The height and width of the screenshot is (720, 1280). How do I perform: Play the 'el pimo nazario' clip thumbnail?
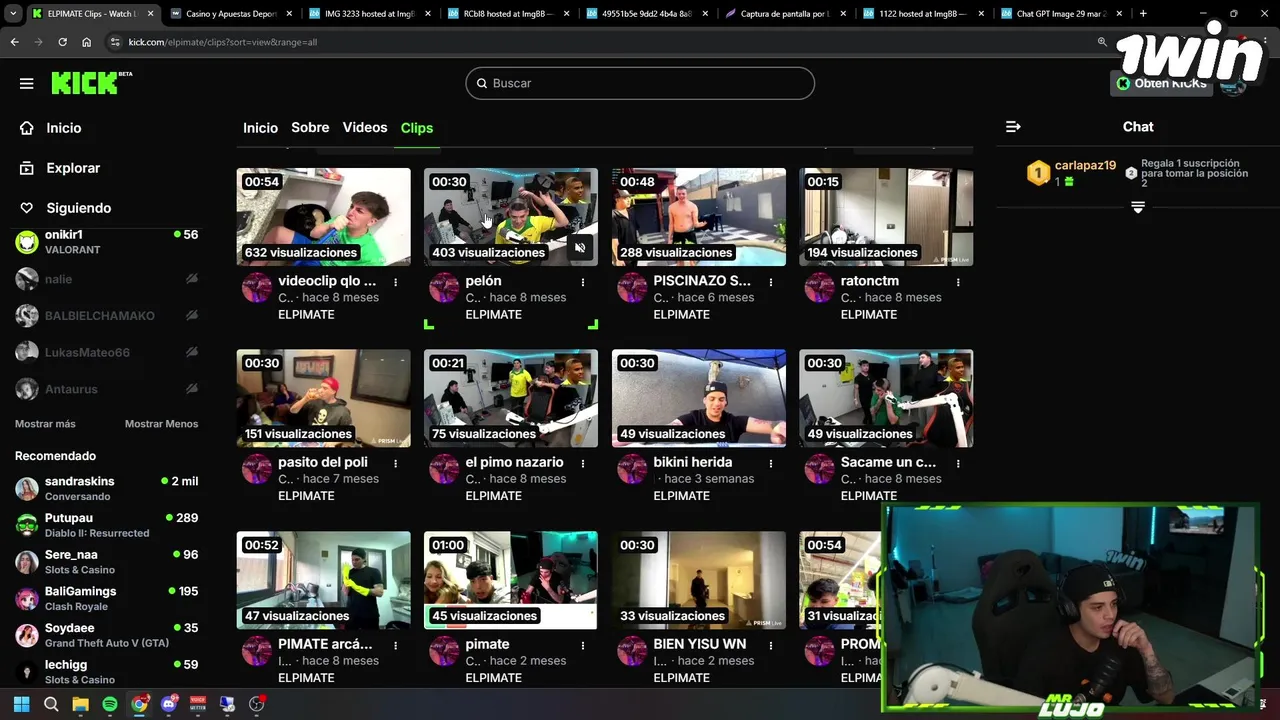pos(511,398)
